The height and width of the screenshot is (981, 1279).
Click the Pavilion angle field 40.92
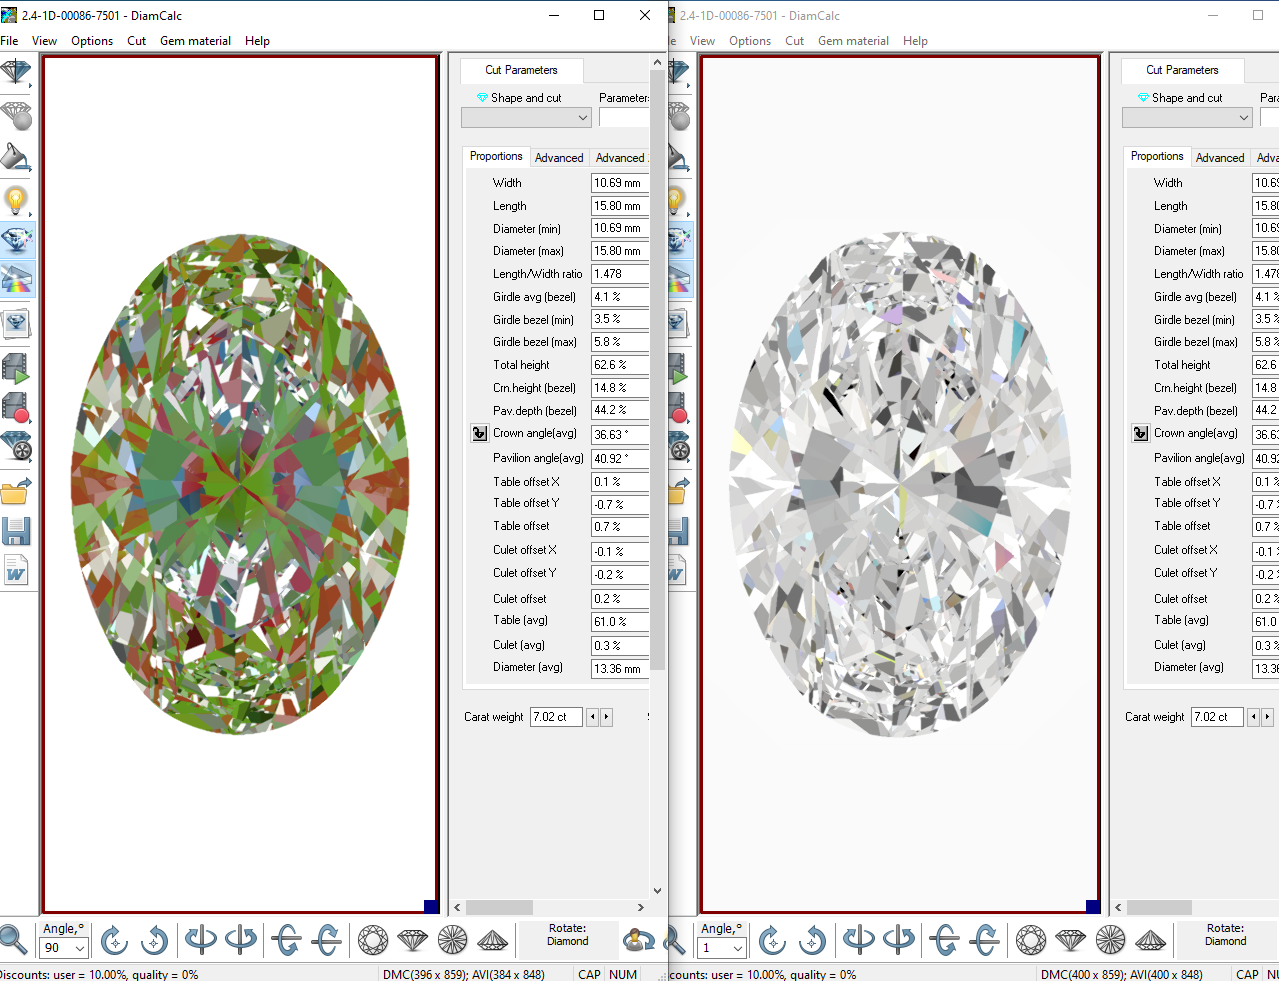coord(620,458)
